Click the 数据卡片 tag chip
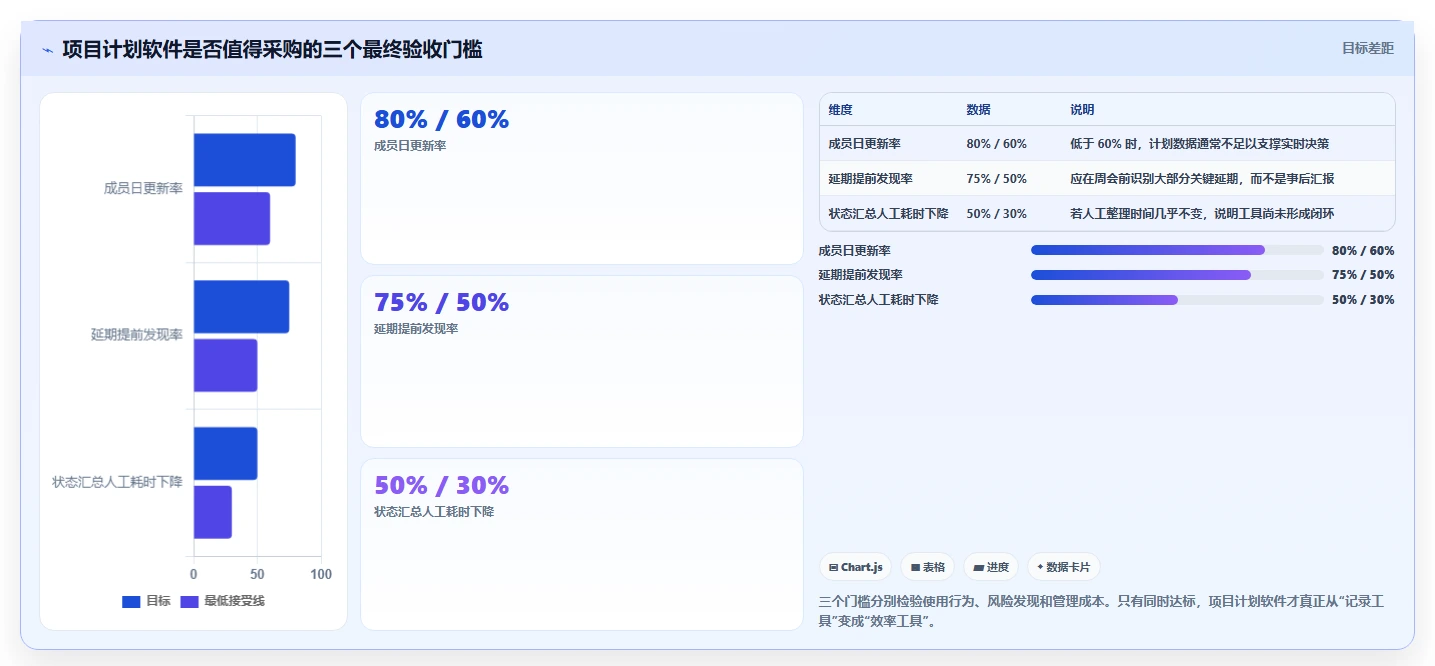 coord(1064,567)
